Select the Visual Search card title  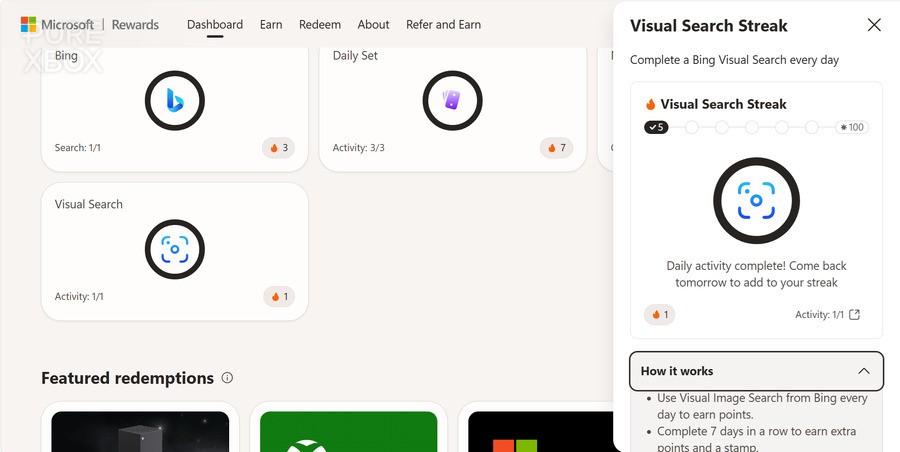(x=88, y=204)
